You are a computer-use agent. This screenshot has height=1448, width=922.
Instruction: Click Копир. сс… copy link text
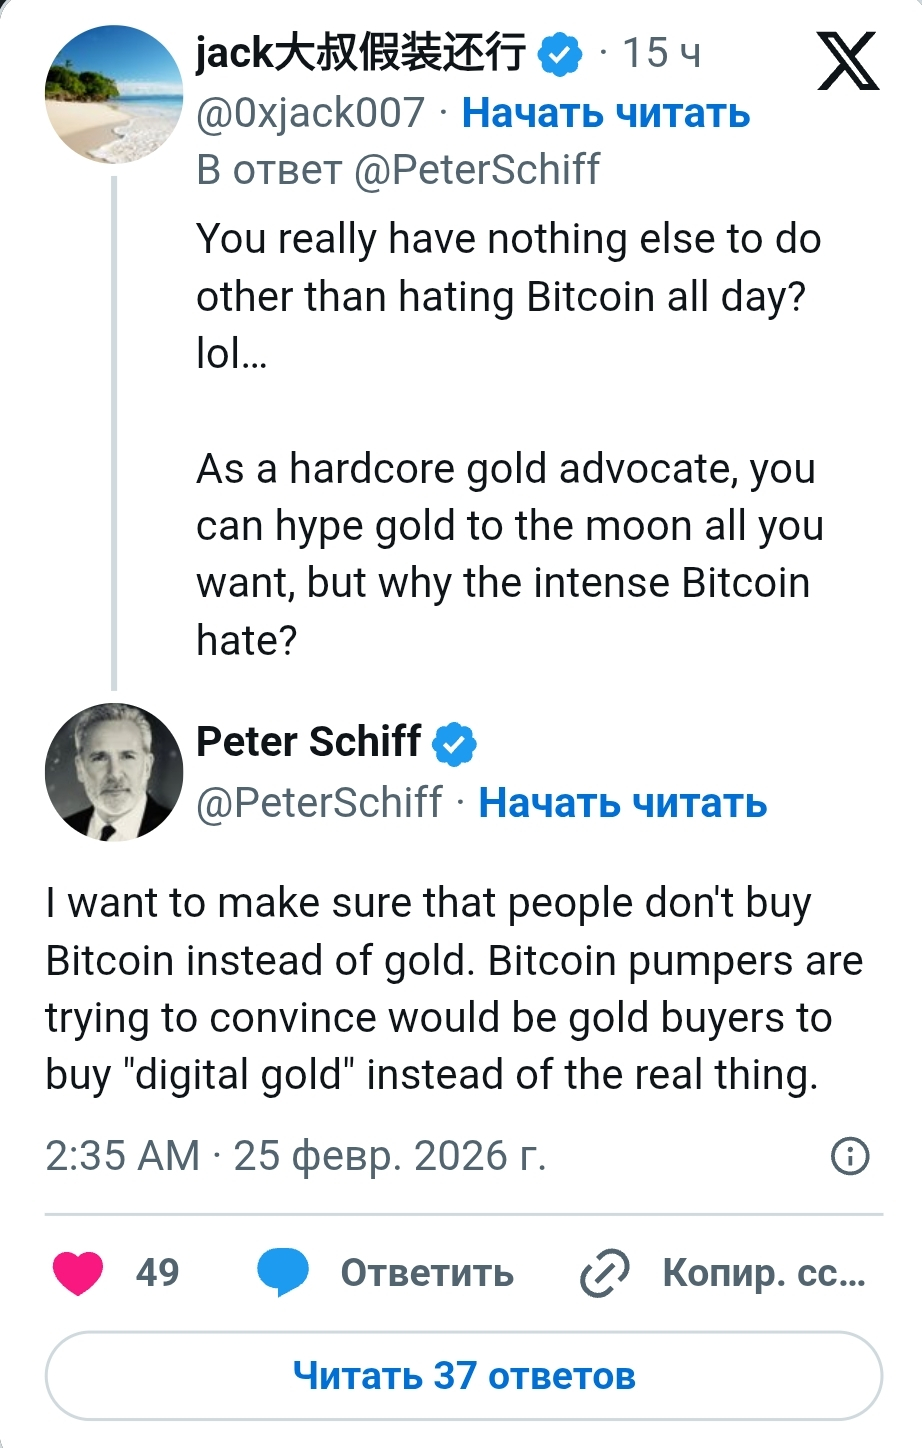coord(763,1273)
